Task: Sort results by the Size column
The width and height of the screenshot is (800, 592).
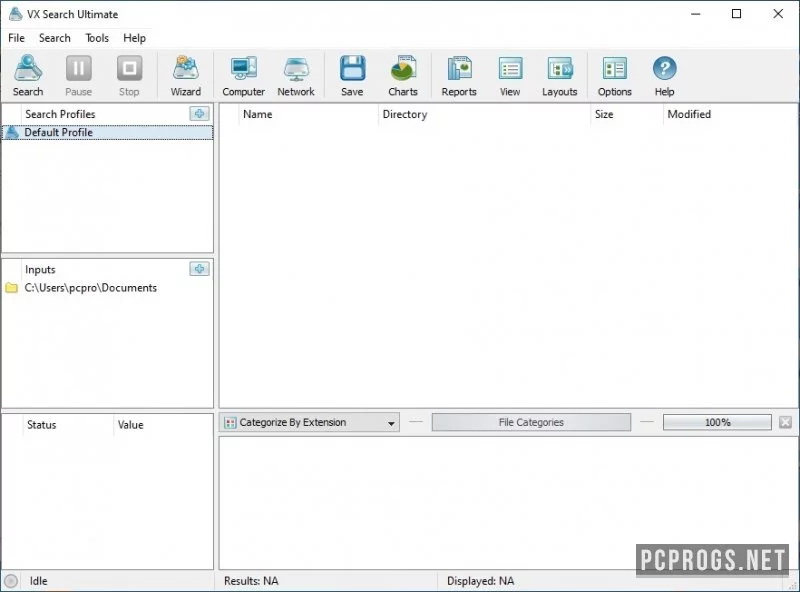Action: [627, 114]
